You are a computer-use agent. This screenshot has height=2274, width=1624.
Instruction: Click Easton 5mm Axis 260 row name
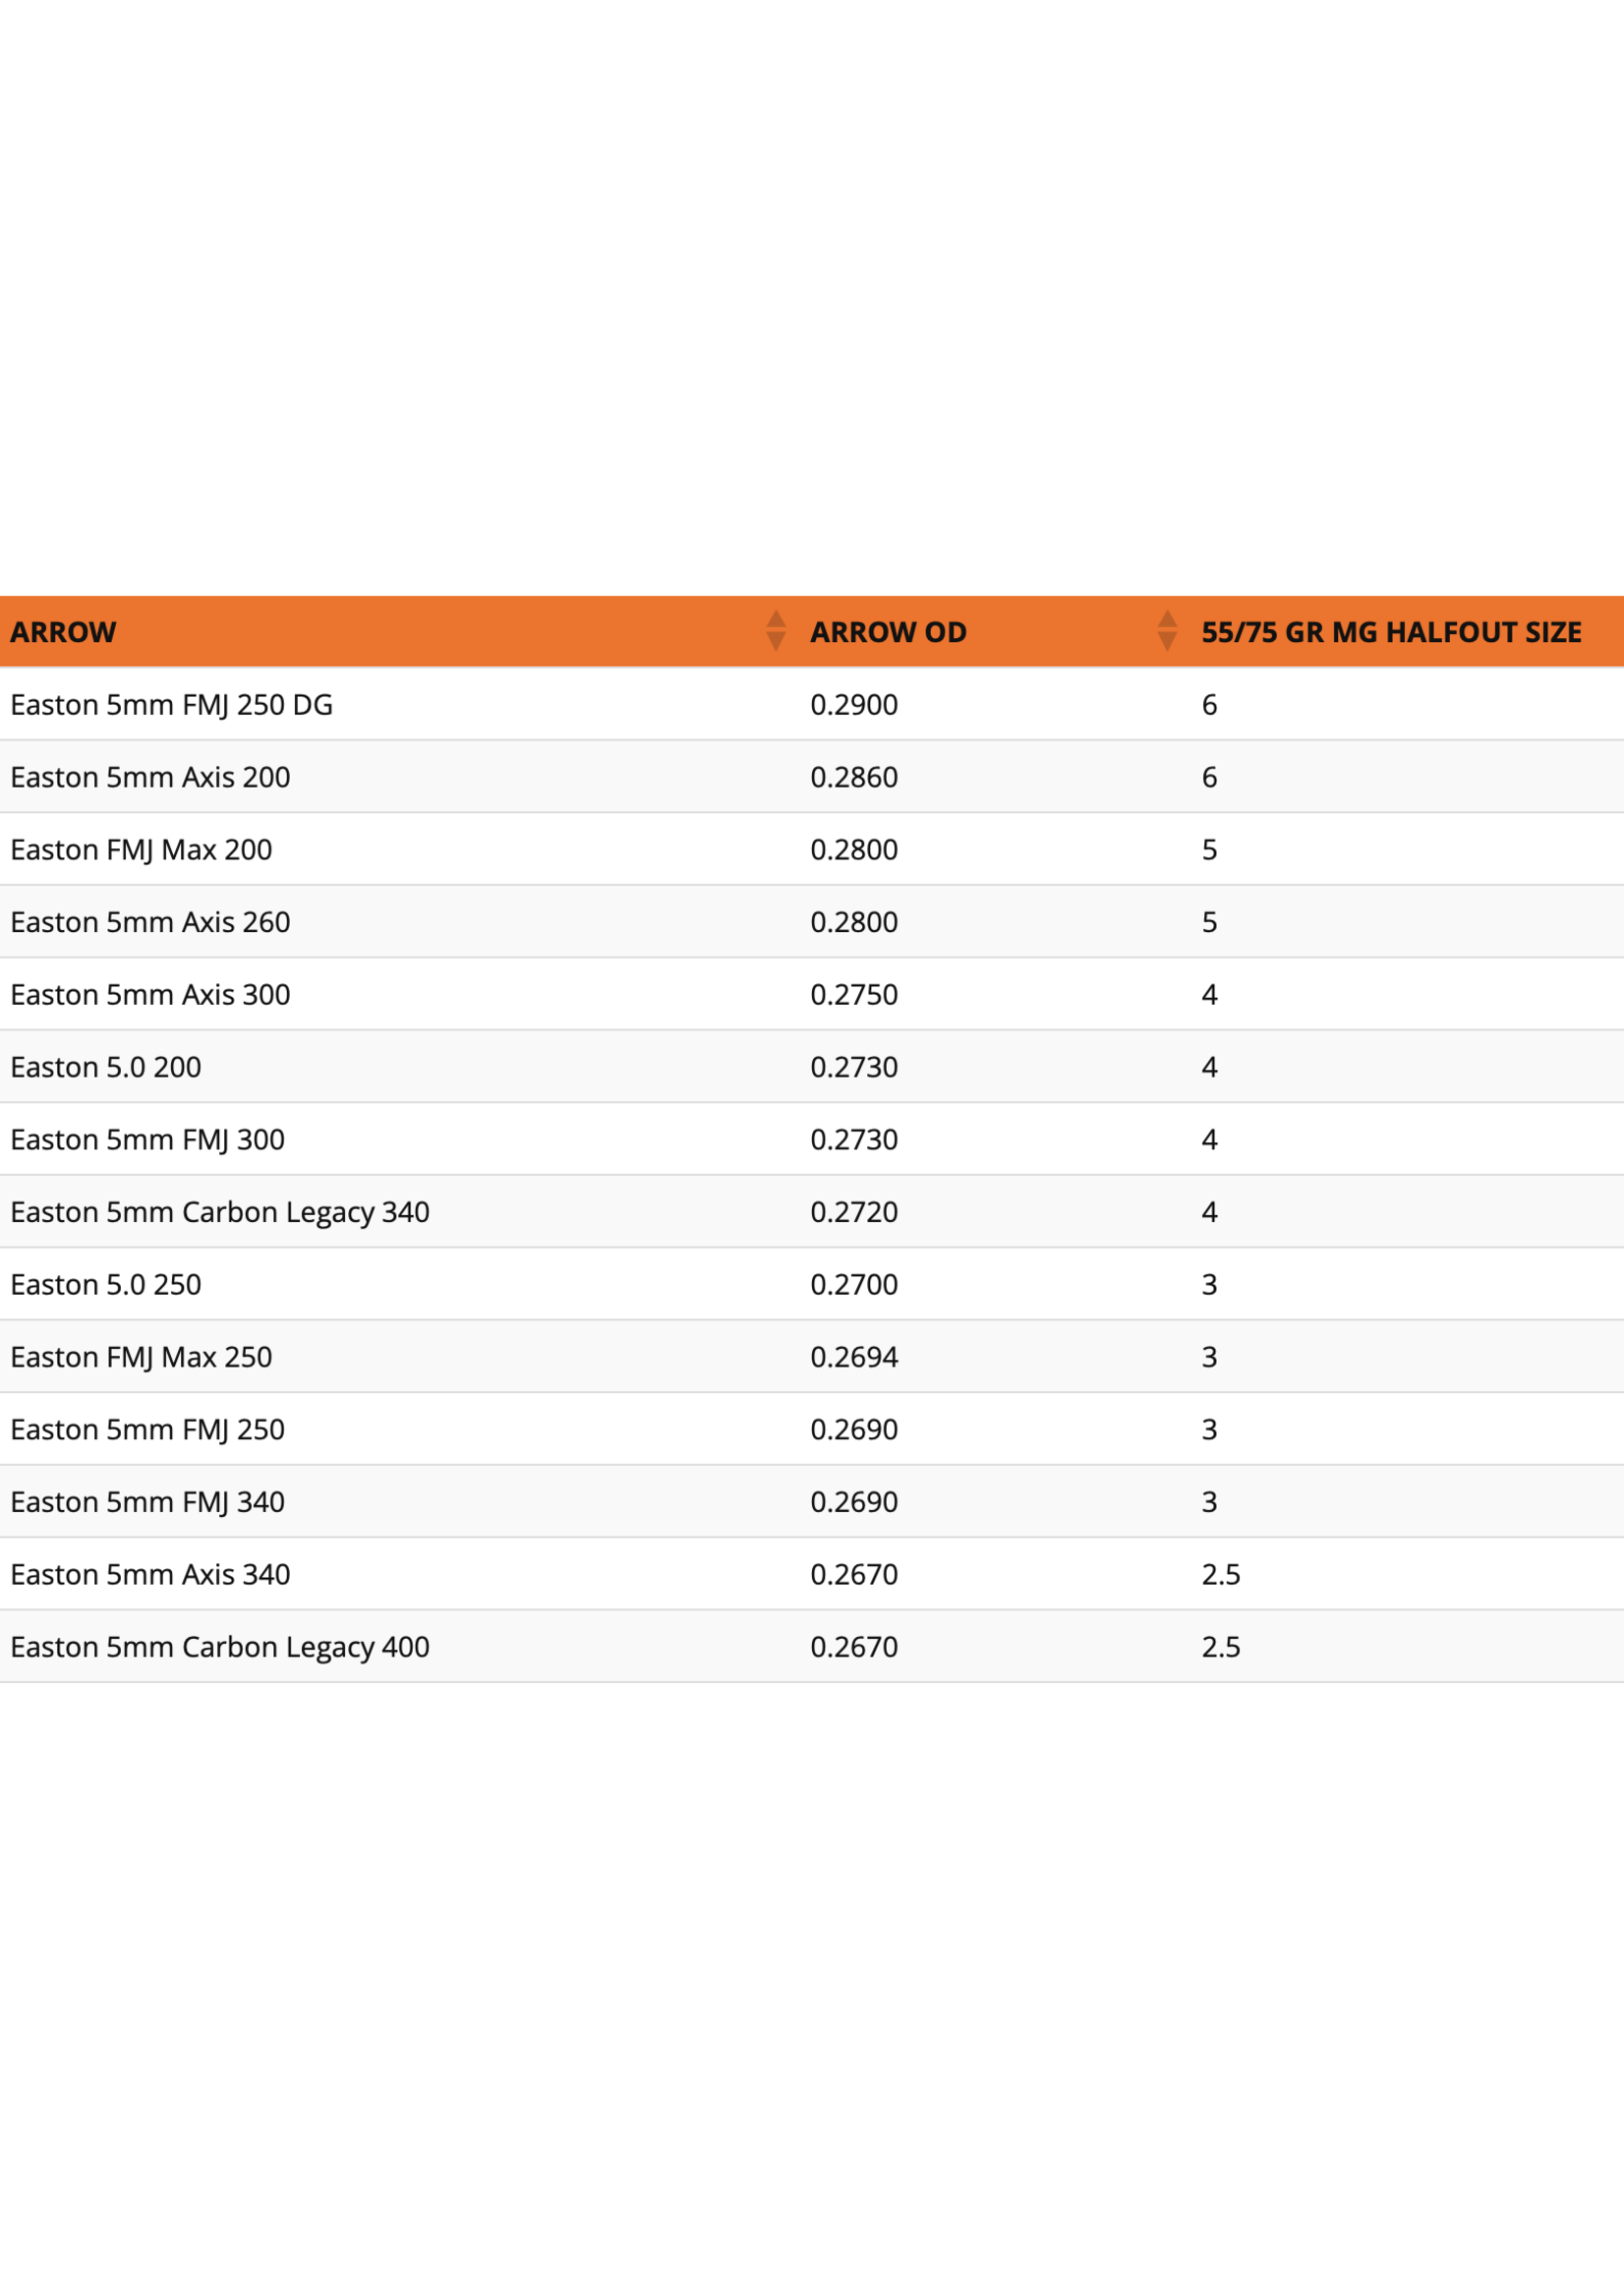(150, 922)
